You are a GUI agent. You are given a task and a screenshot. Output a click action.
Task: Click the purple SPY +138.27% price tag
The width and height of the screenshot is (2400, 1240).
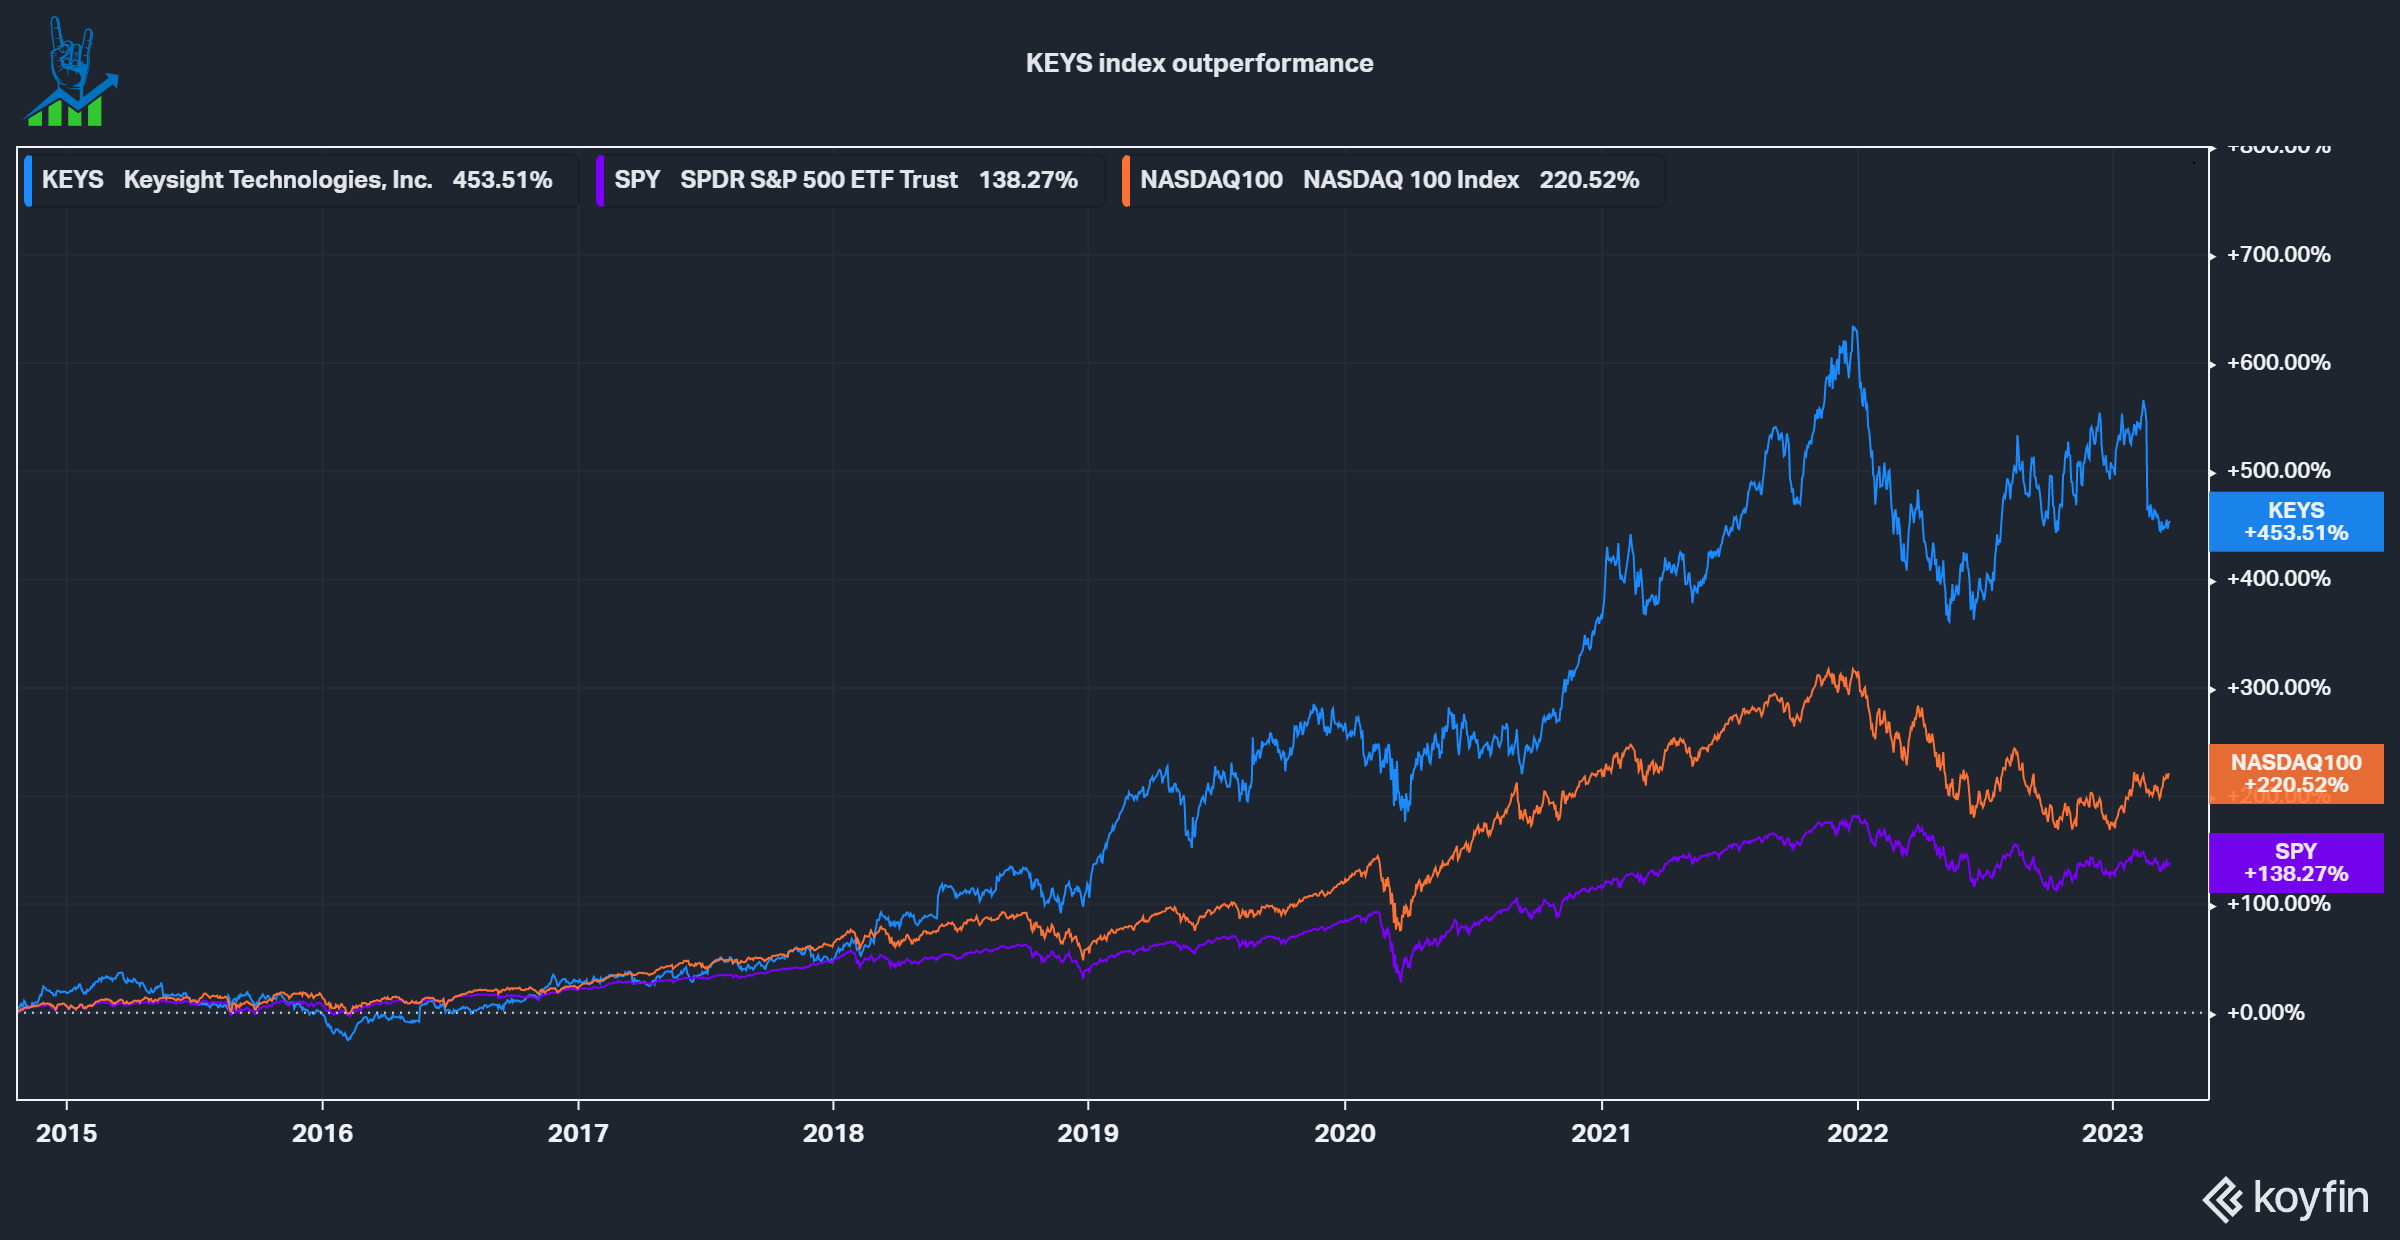point(2296,862)
